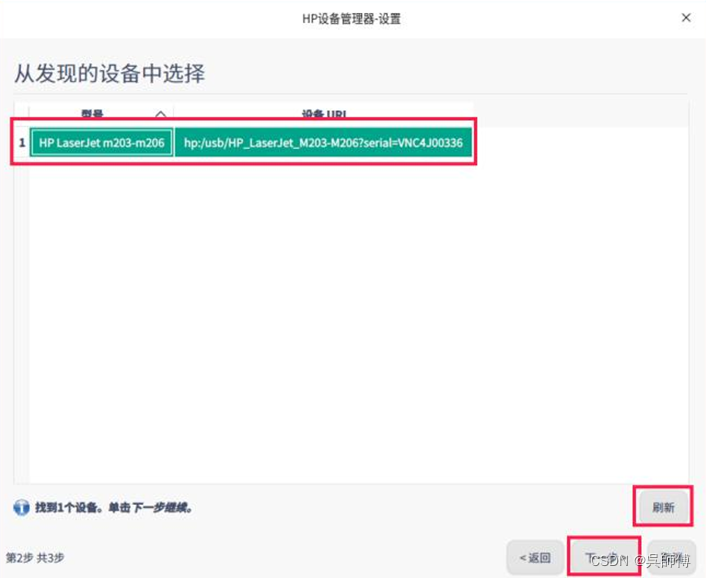Screen dimensions: 706x578
Task: Click the blue information icon
Action: (21, 507)
